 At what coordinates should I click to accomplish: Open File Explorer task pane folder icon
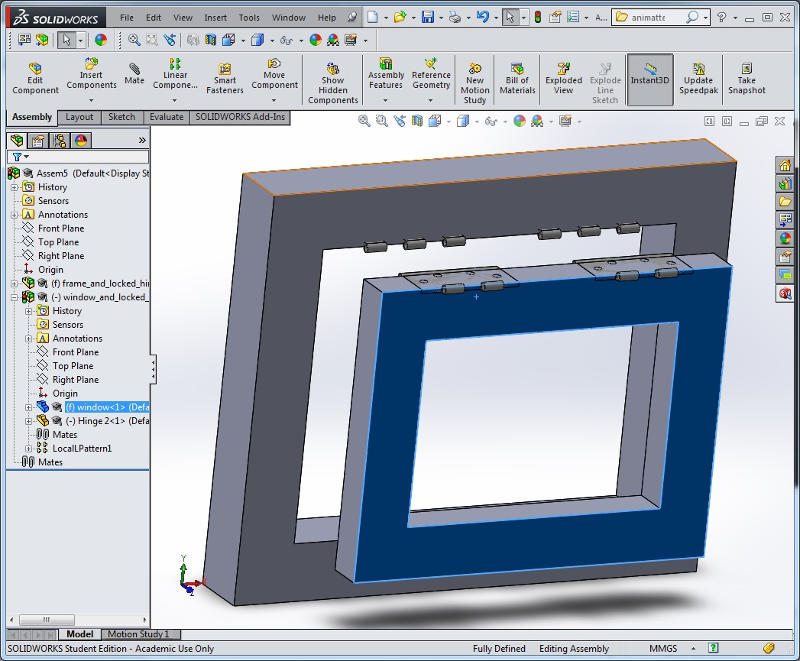point(785,201)
